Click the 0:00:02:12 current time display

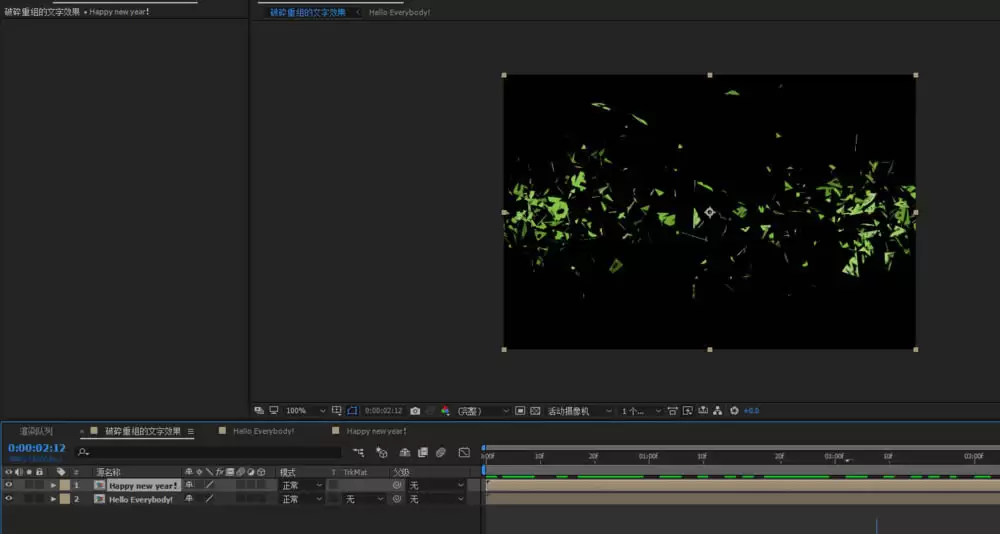(37, 449)
